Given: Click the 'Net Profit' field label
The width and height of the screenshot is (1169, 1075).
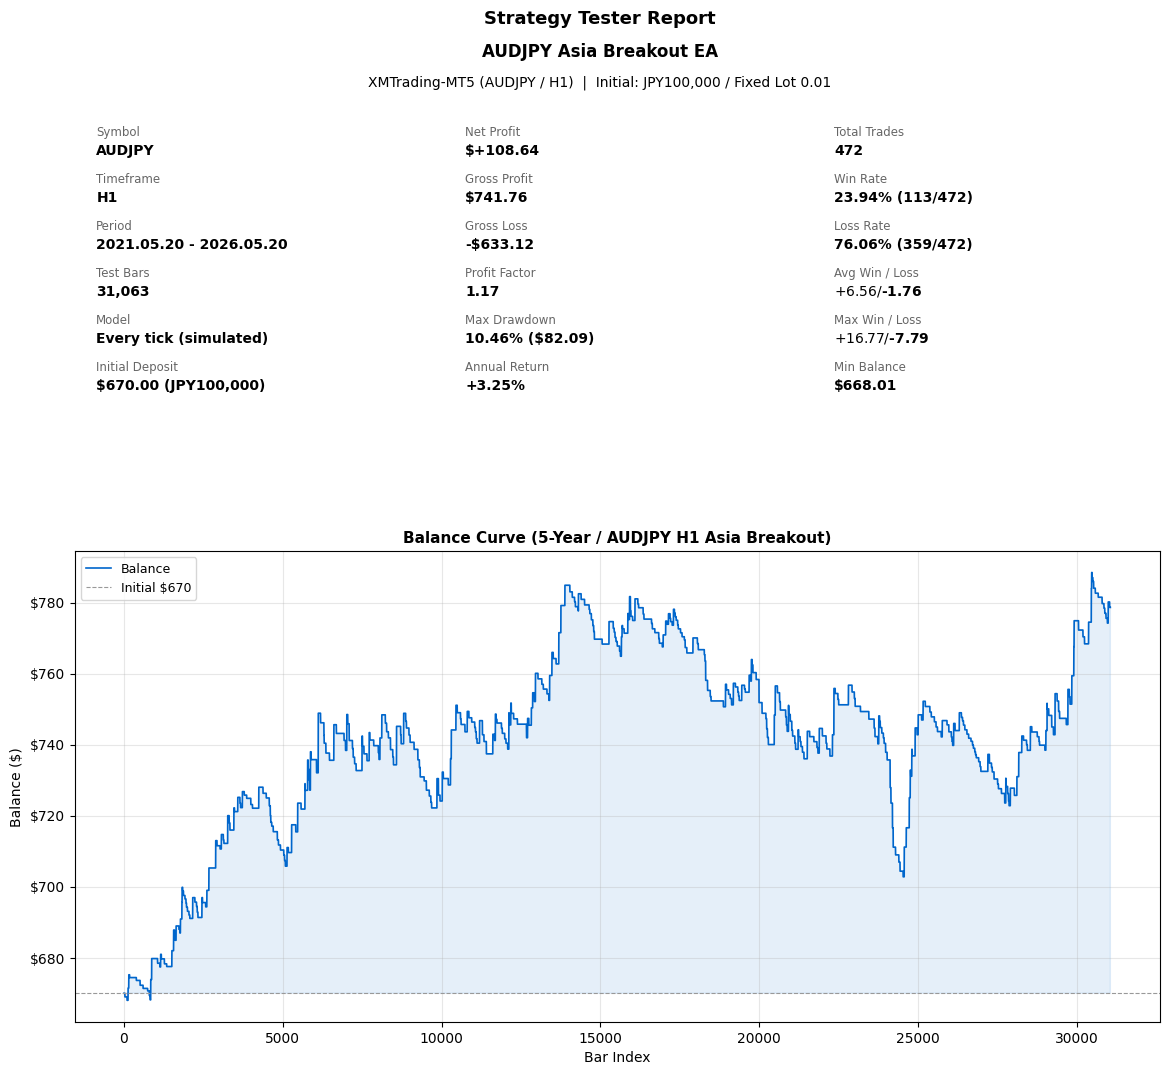Looking at the screenshot, I should [x=493, y=132].
